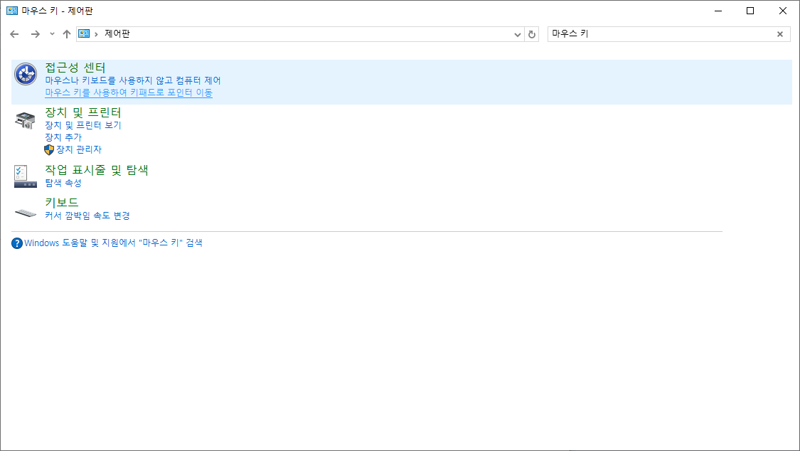Image resolution: width=800 pixels, height=451 pixels.
Task: Click the Taskbar and Navigation icon
Action: pos(25,177)
